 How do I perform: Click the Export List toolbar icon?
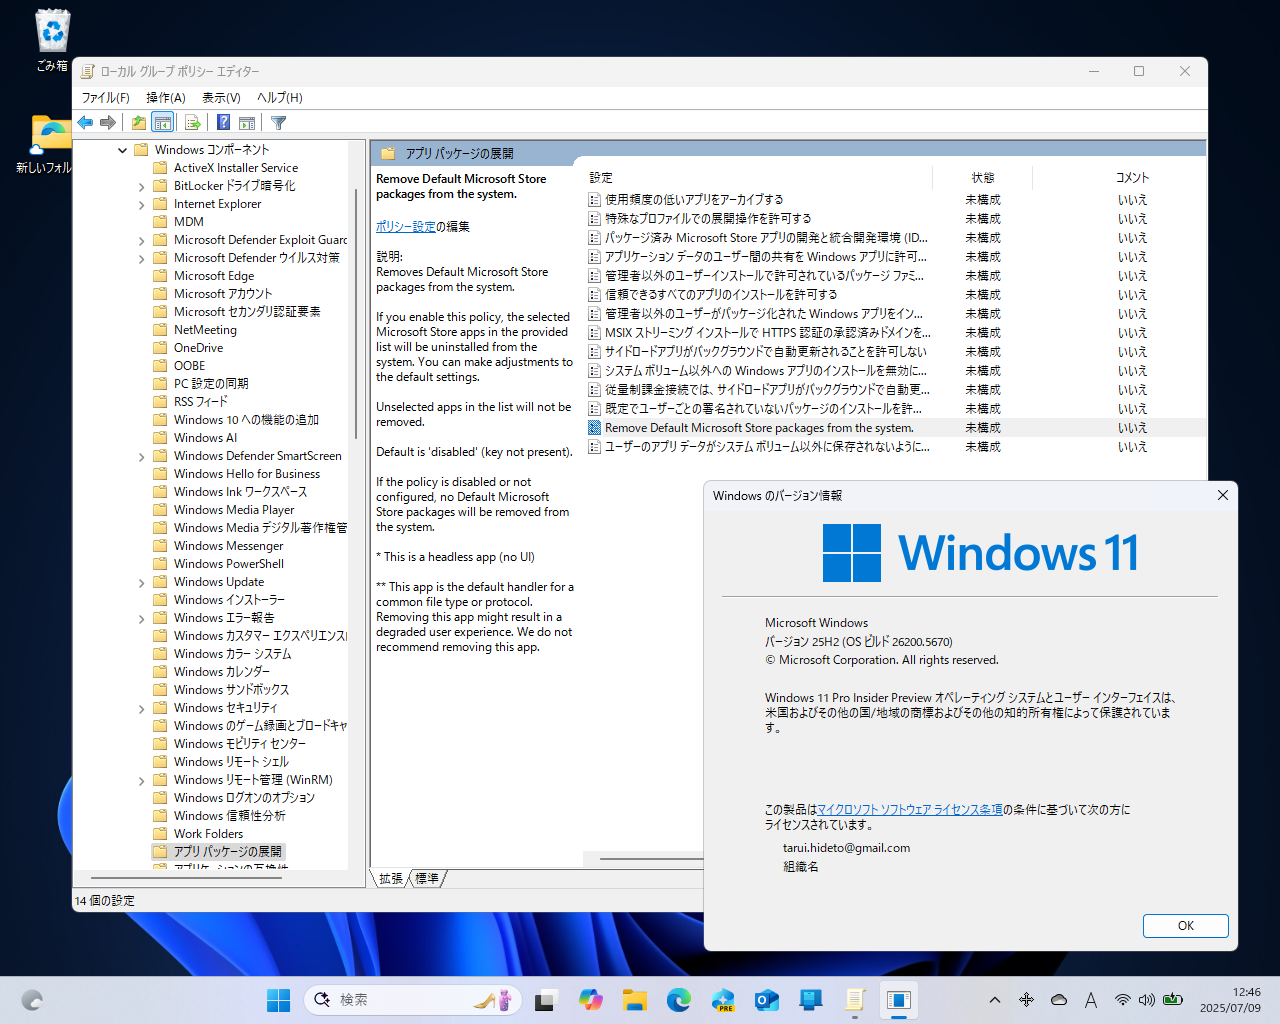click(x=191, y=122)
